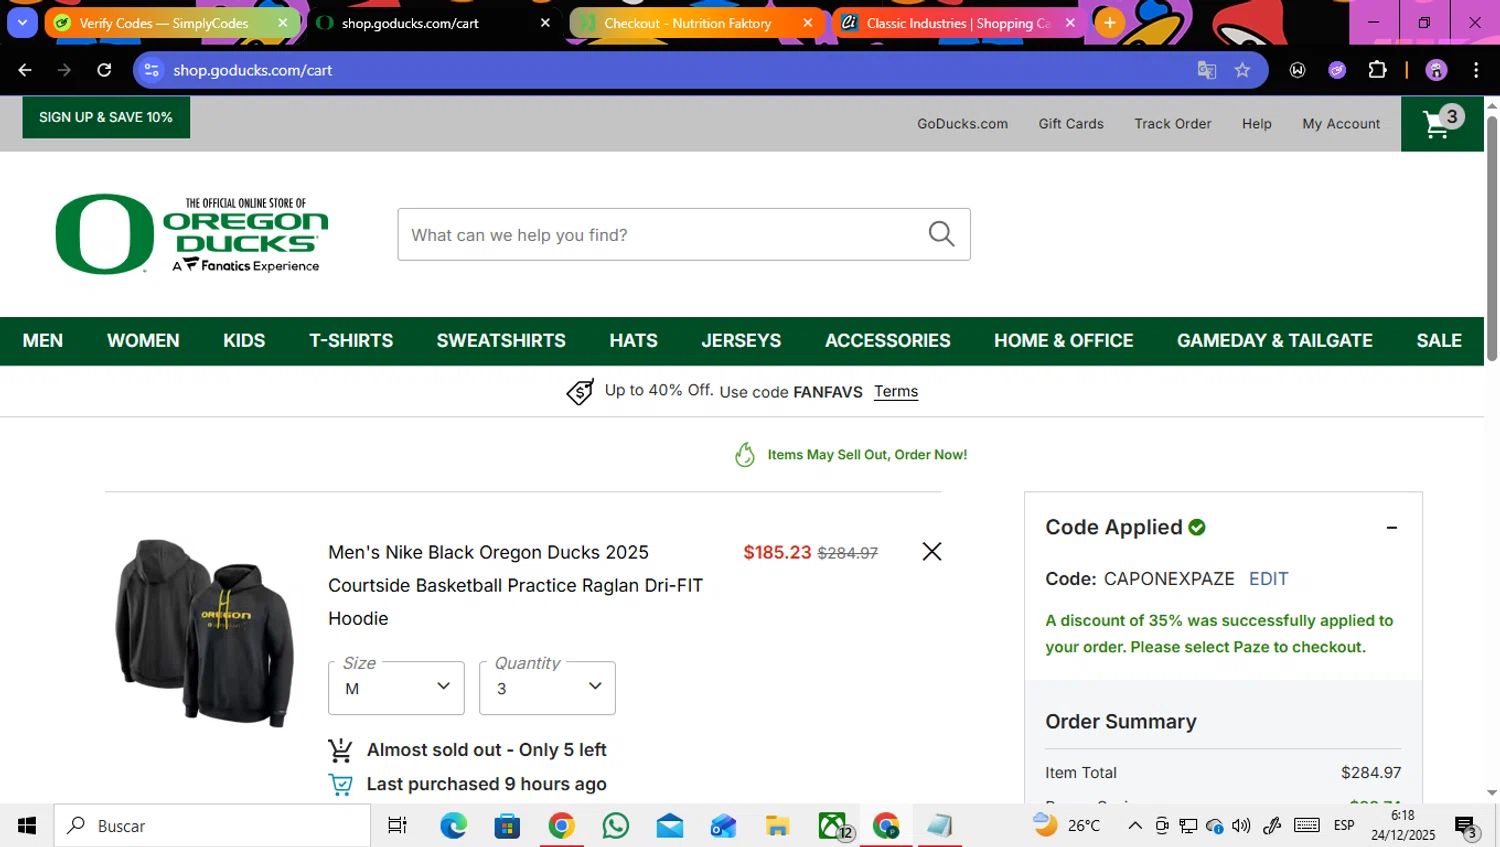Screen dimensions: 1500x847
Task: Open the Size dropdown showing M
Action: 396,688
